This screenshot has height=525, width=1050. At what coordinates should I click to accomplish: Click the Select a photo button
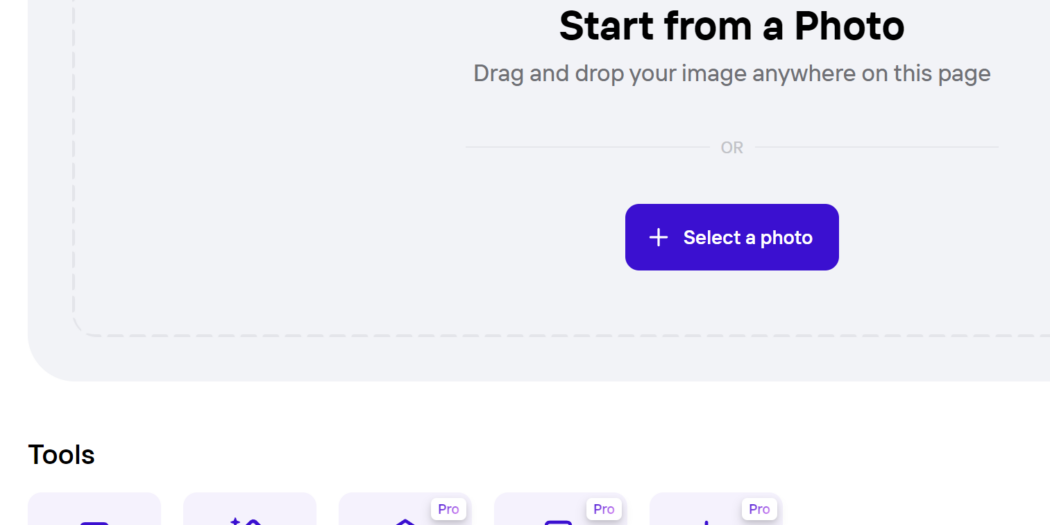pos(731,237)
